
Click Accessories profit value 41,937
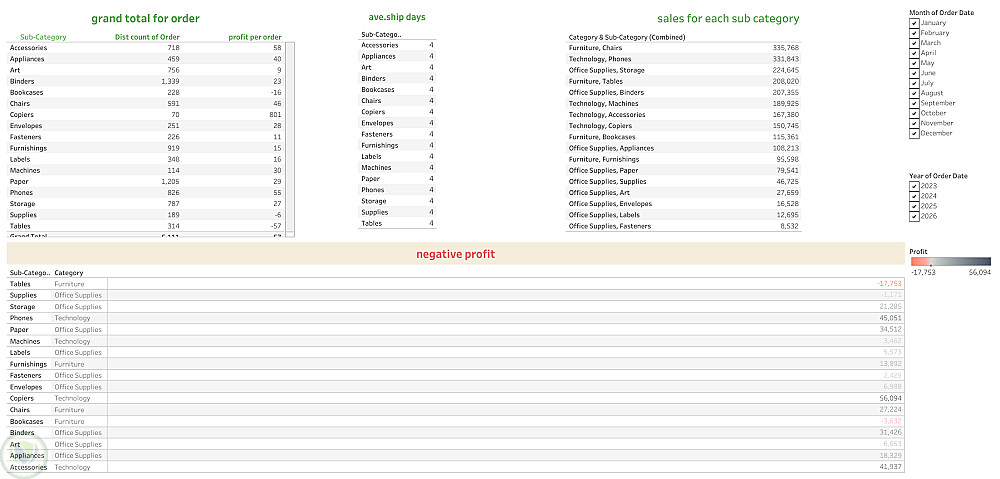point(890,468)
